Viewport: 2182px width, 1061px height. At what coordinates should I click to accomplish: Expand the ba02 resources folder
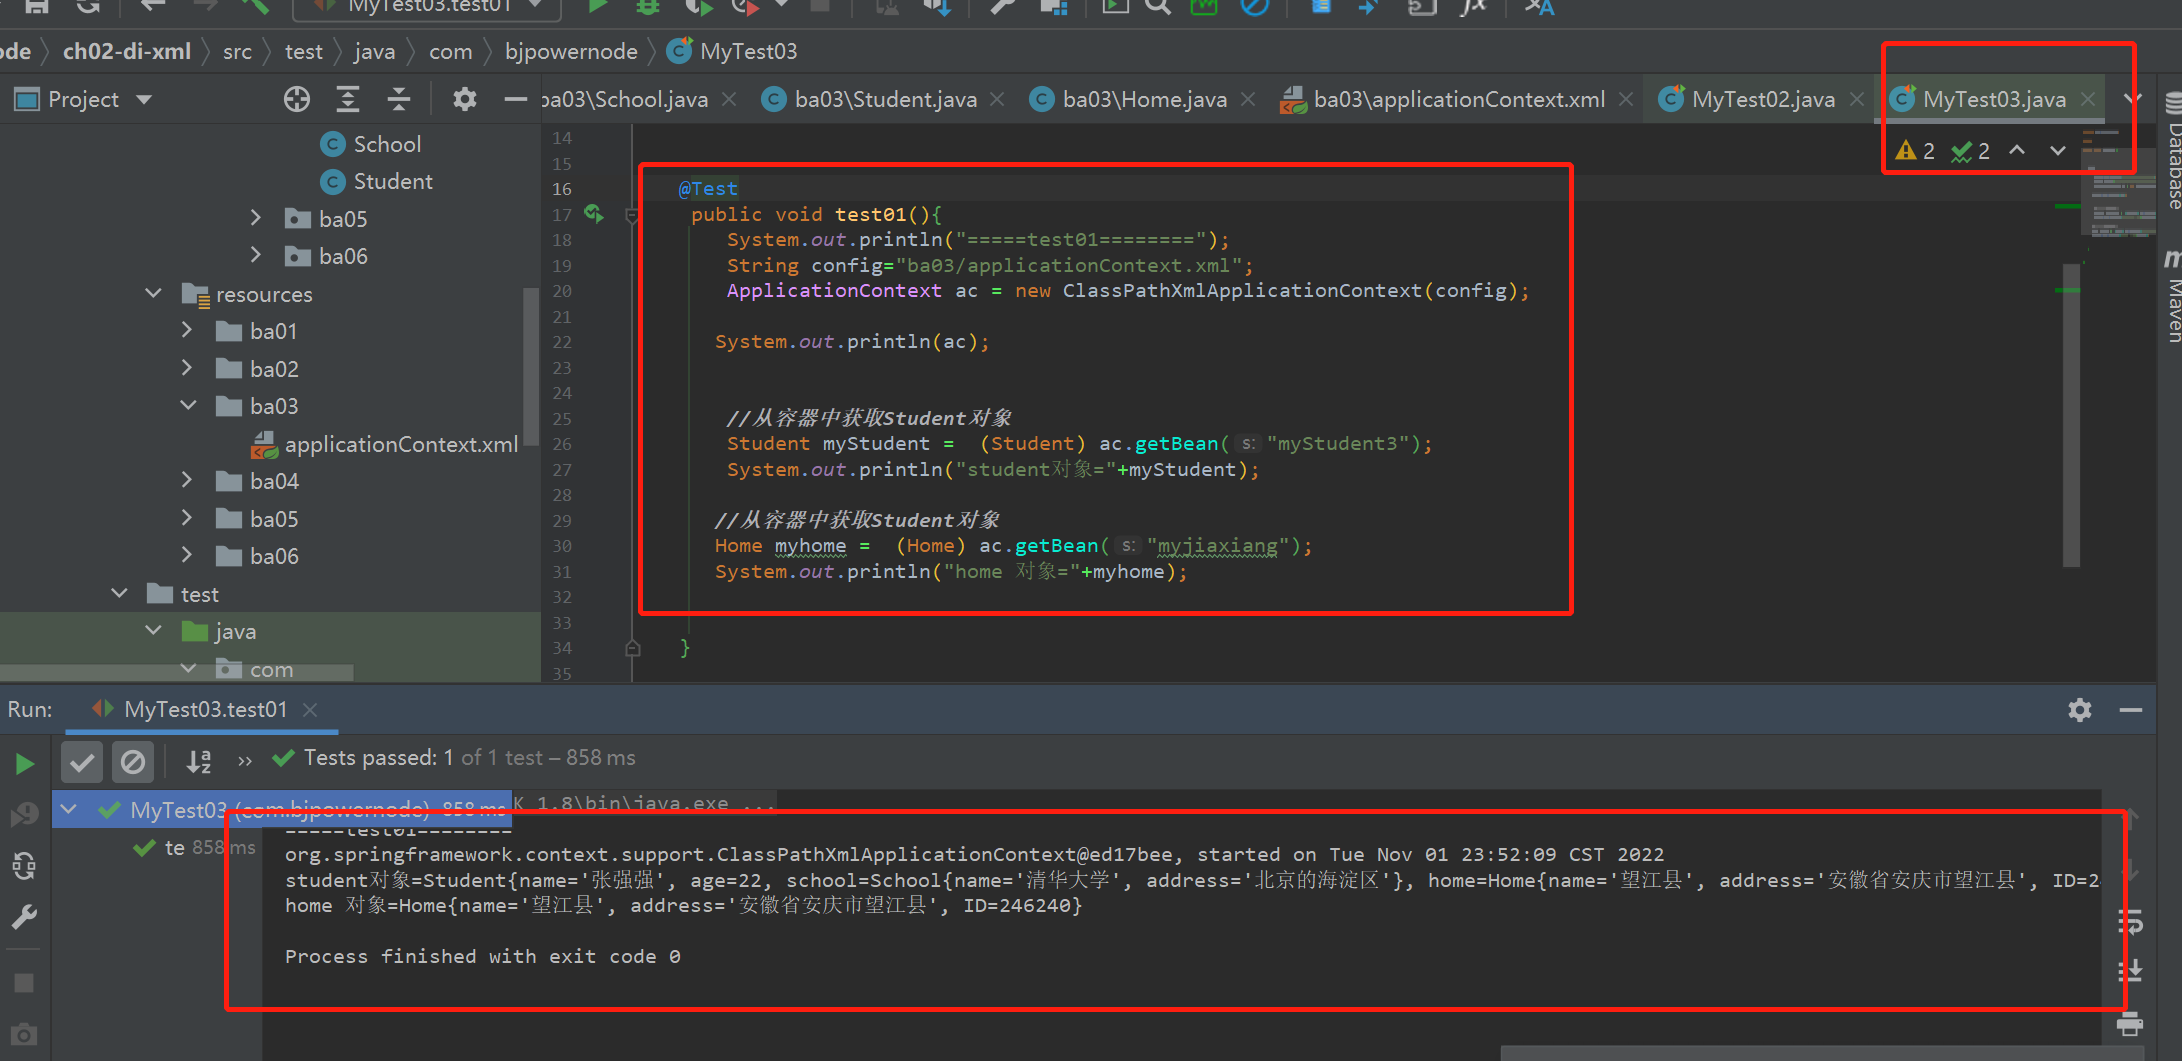click(187, 368)
